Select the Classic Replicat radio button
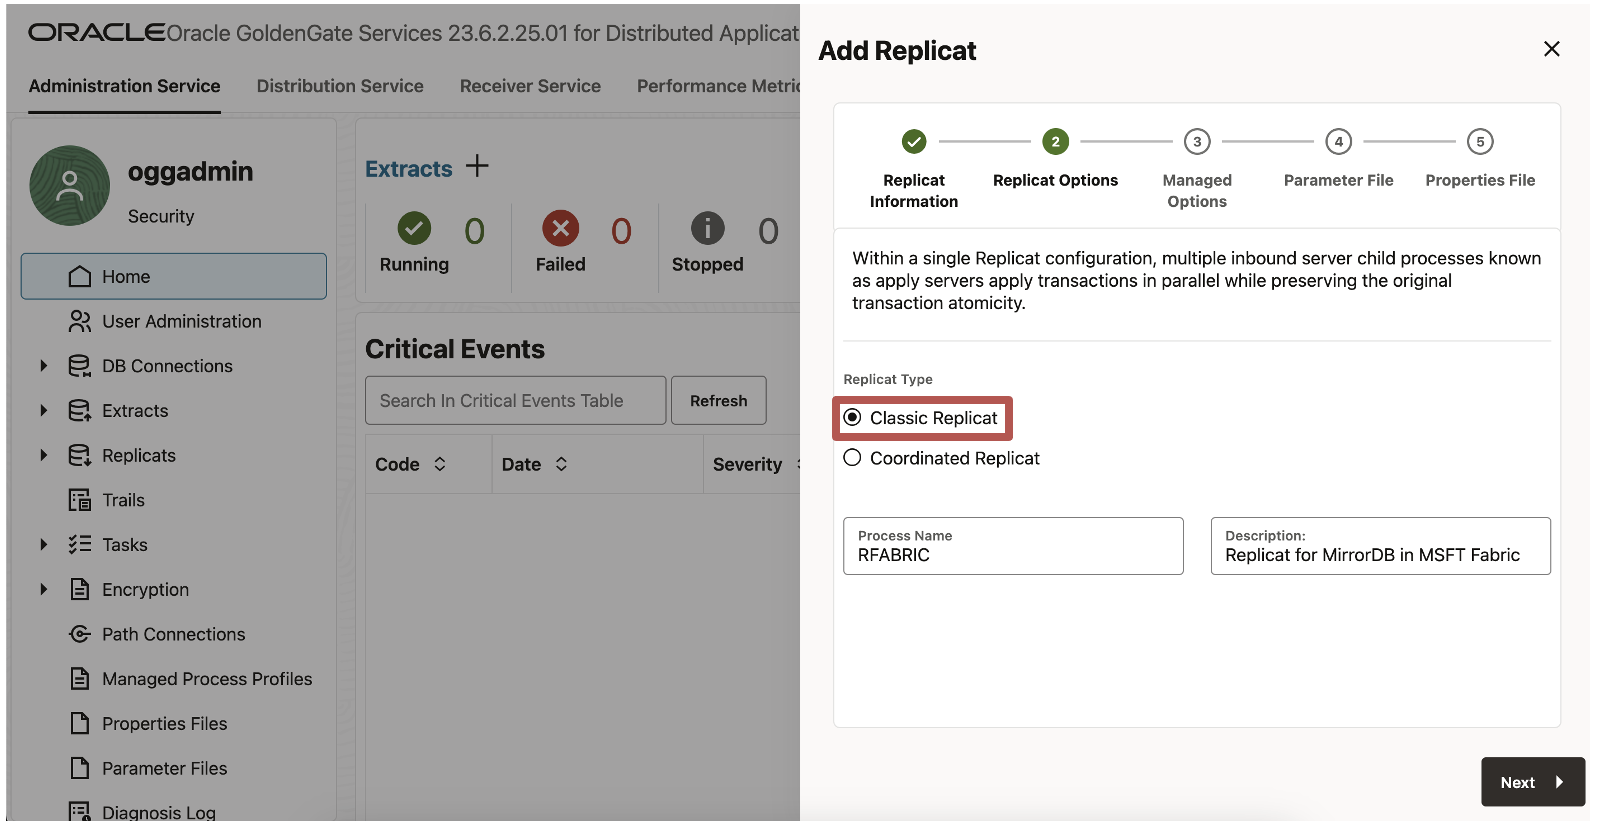 pyautogui.click(x=852, y=418)
